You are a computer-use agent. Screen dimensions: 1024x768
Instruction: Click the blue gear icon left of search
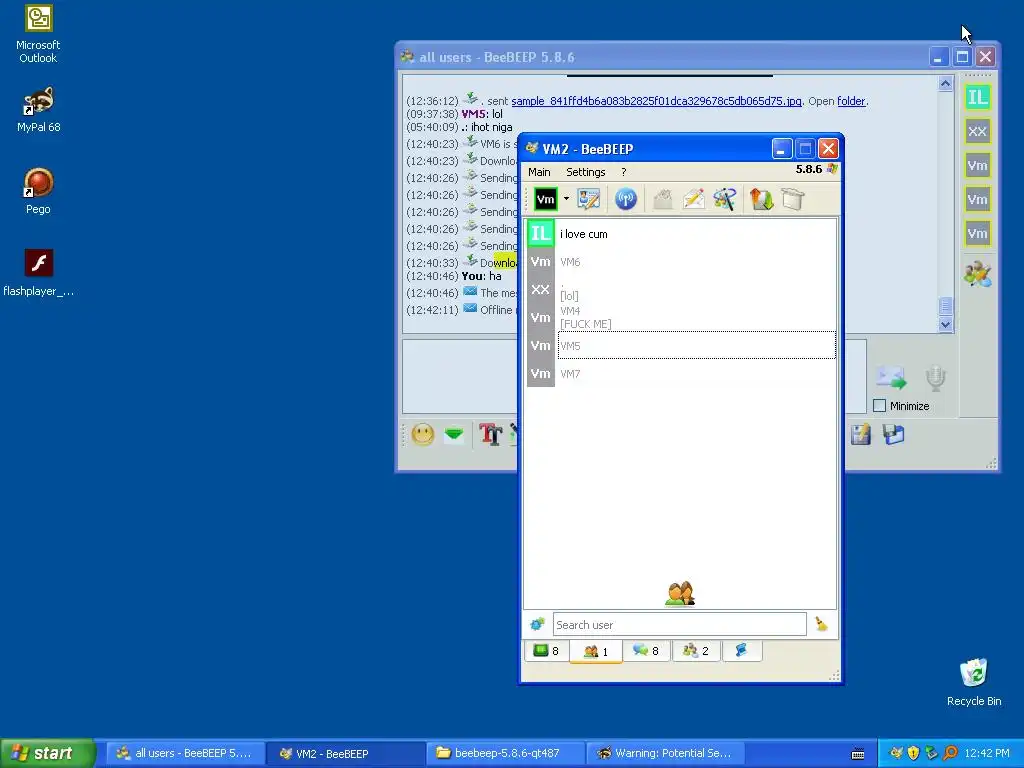tap(537, 624)
